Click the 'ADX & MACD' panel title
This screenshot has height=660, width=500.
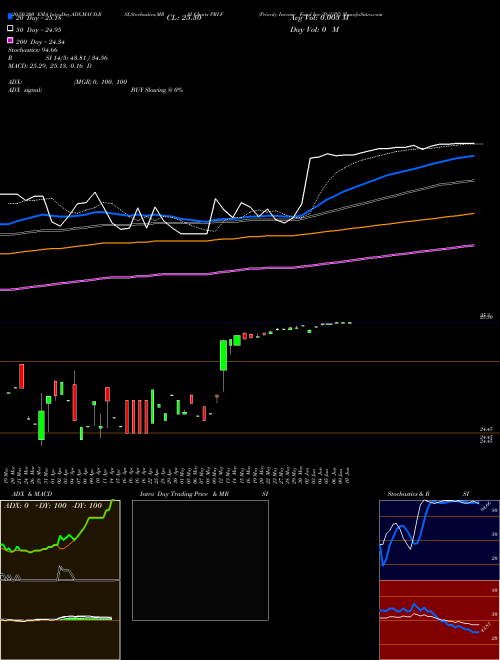pos(32,494)
